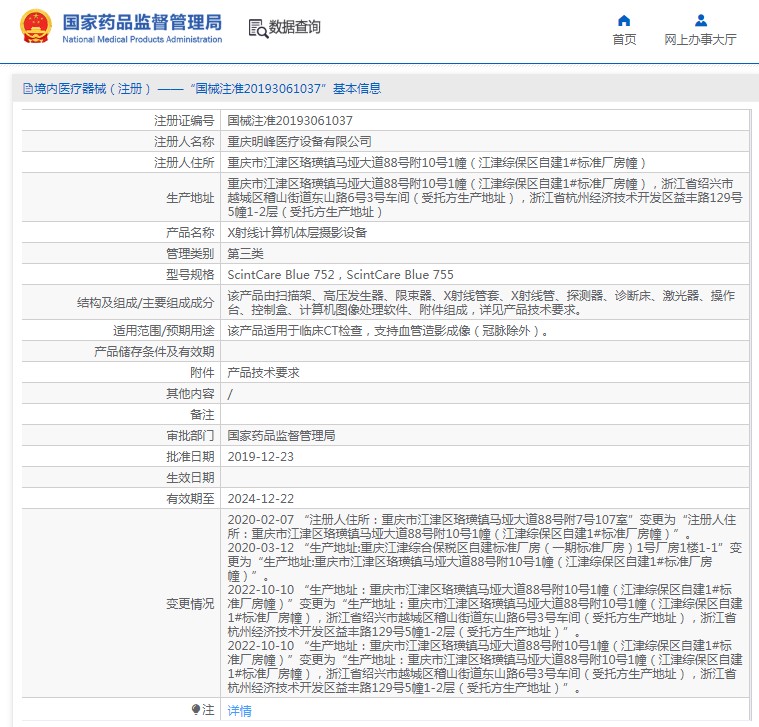
Task: Click the 国家药品监督管理局 header title
Action: pyautogui.click(x=142, y=22)
